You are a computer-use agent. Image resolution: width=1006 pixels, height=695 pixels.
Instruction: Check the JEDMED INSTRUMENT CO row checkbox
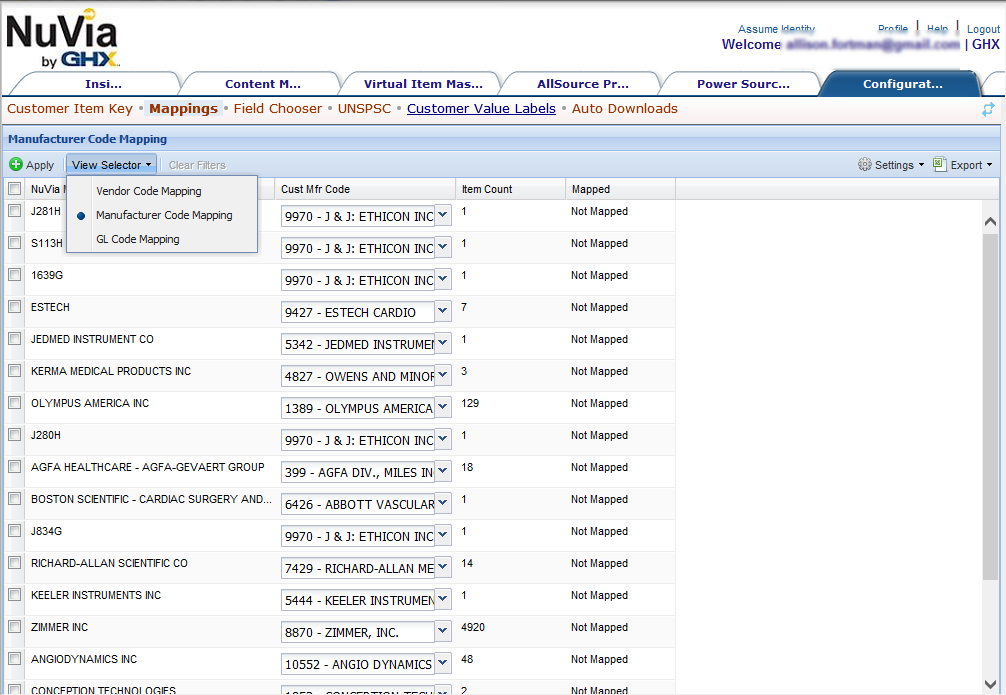point(14,339)
